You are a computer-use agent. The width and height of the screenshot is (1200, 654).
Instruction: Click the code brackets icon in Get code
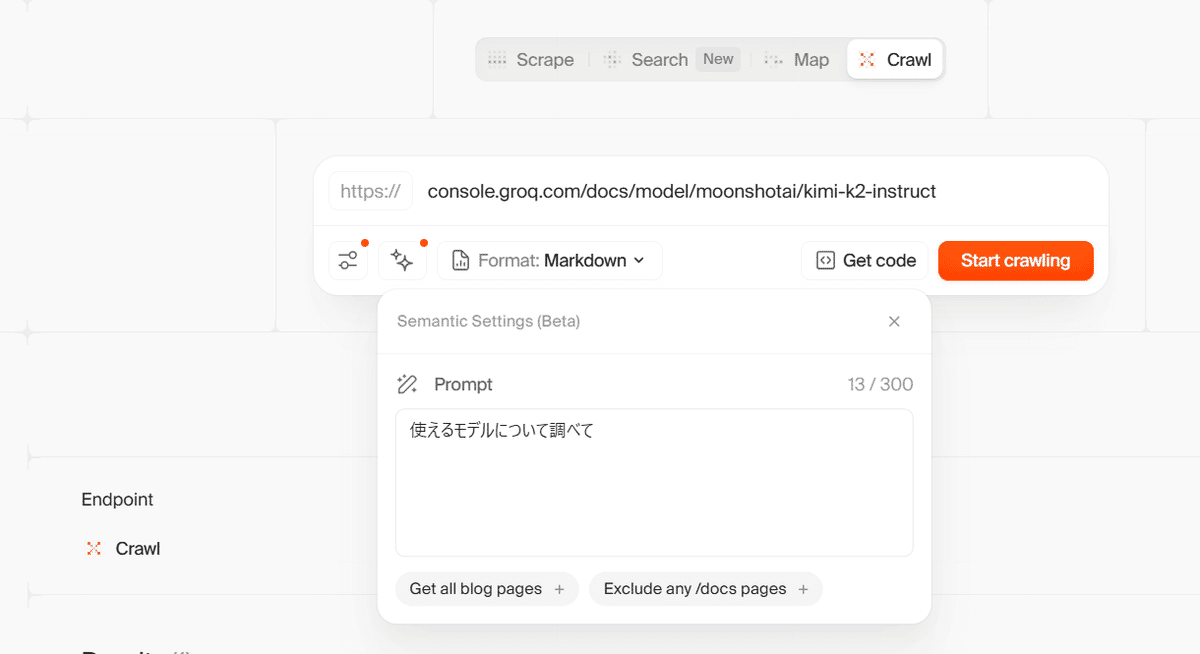825,261
